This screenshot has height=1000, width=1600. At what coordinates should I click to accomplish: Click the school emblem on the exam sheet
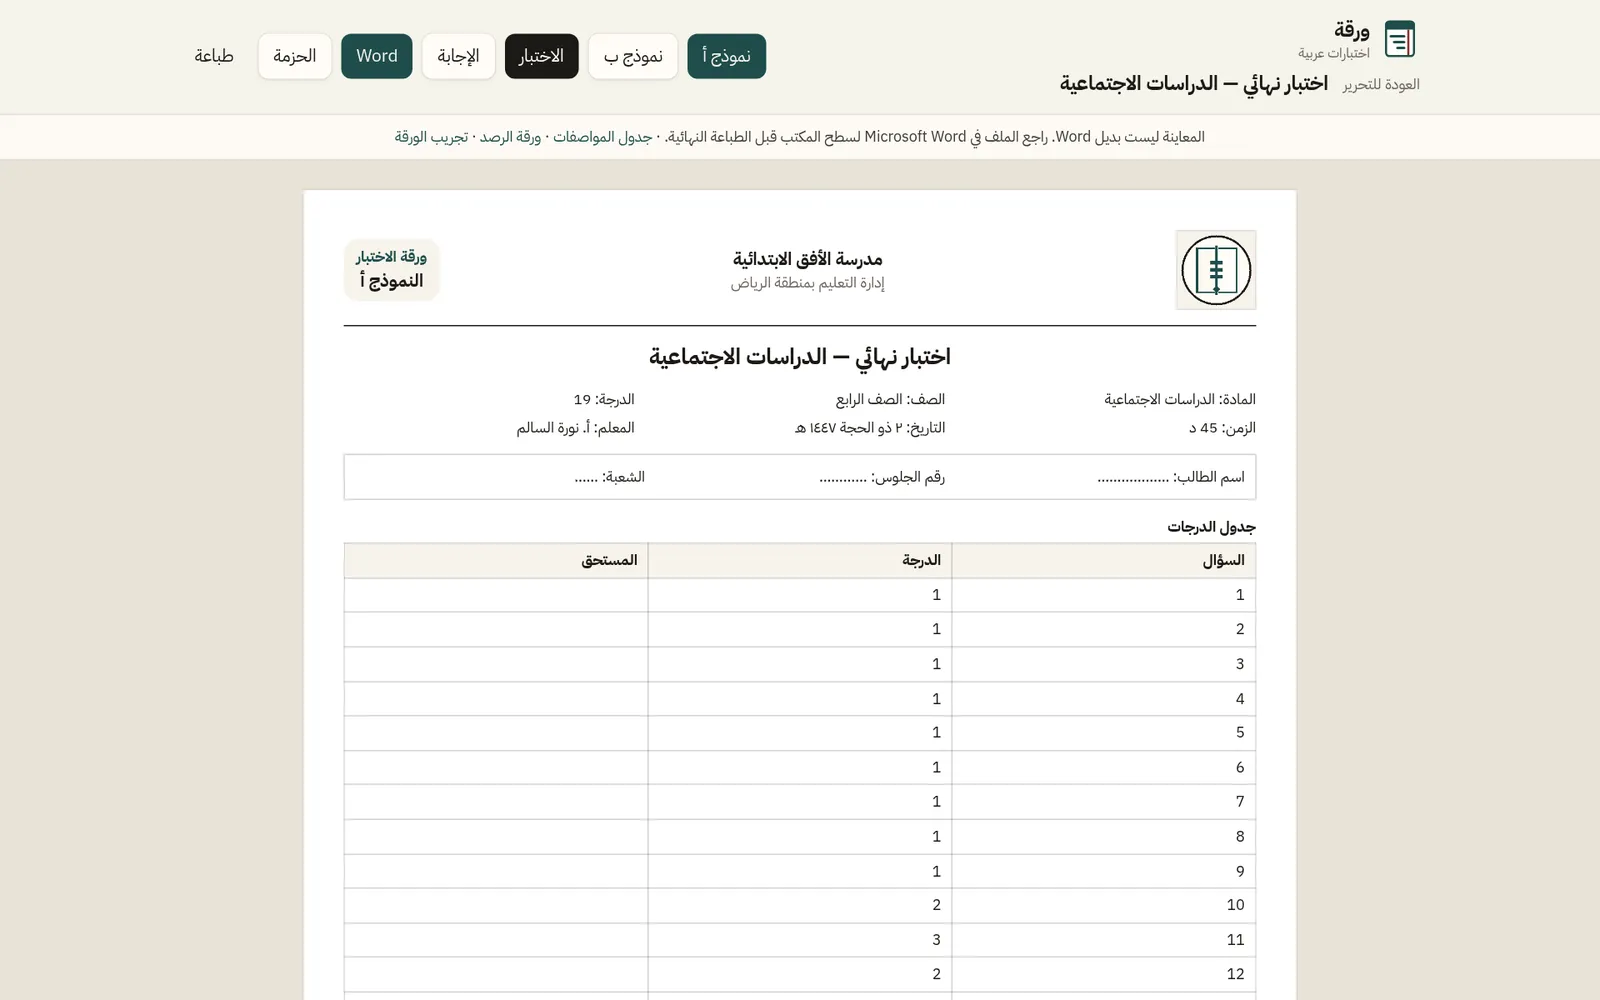pos(1216,270)
